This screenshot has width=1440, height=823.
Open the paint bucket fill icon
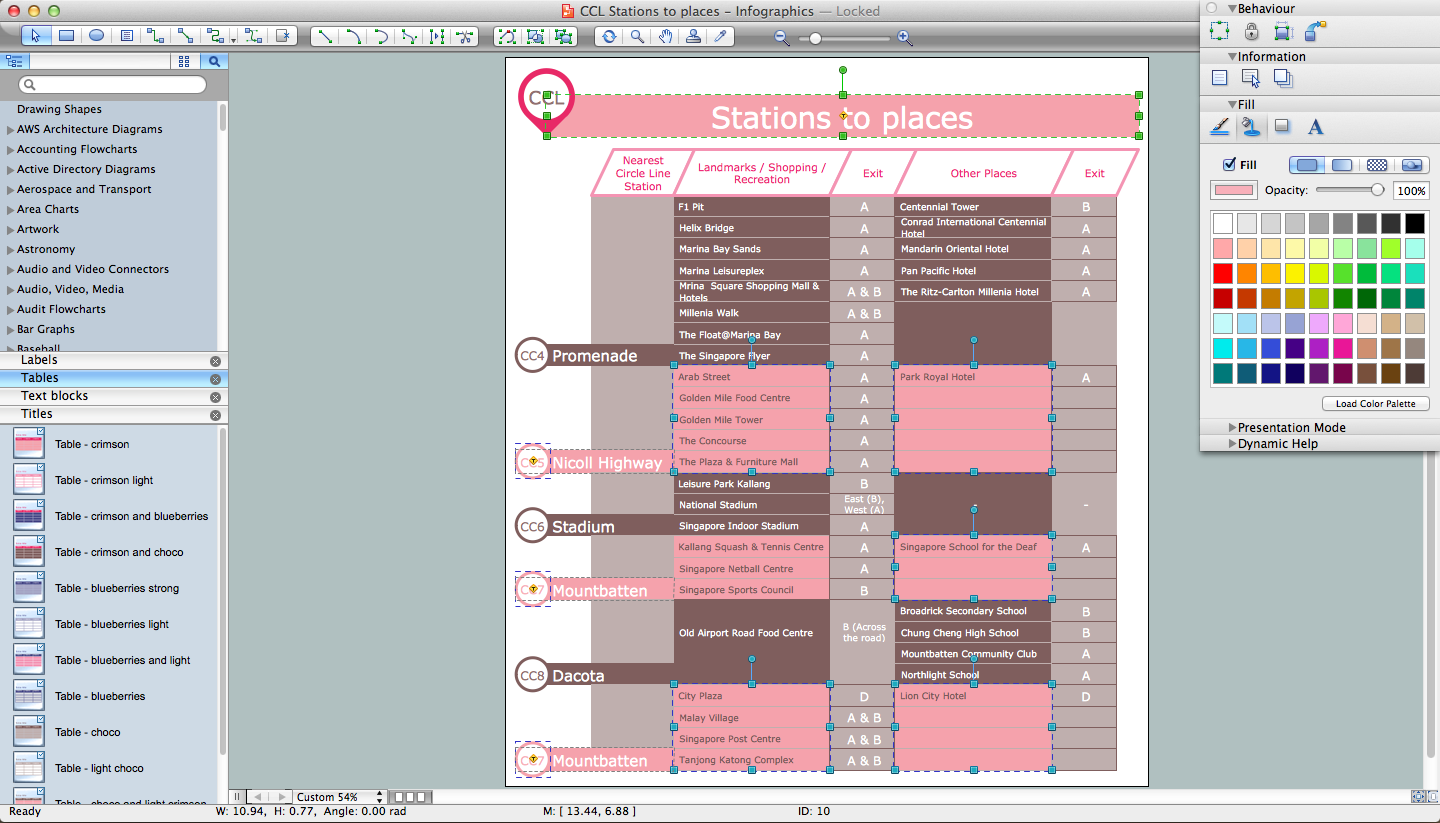coord(1250,126)
